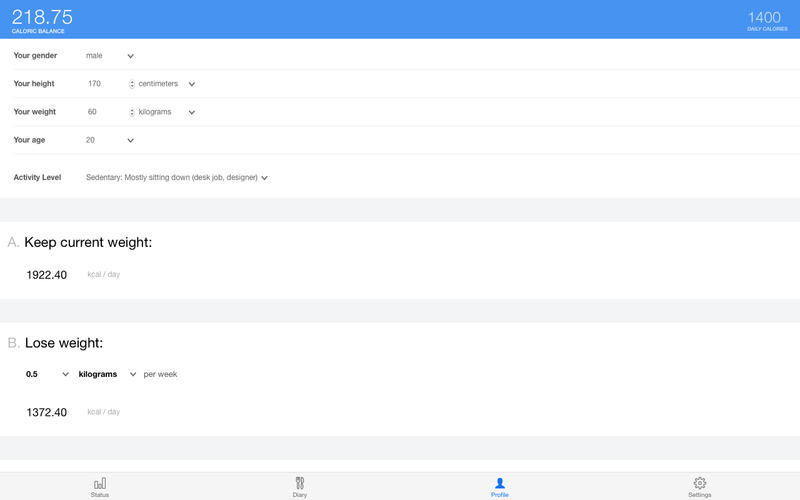Select the 1372.40 lose weight value
Image resolution: width=800 pixels, height=500 pixels.
pyautogui.click(x=47, y=412)
